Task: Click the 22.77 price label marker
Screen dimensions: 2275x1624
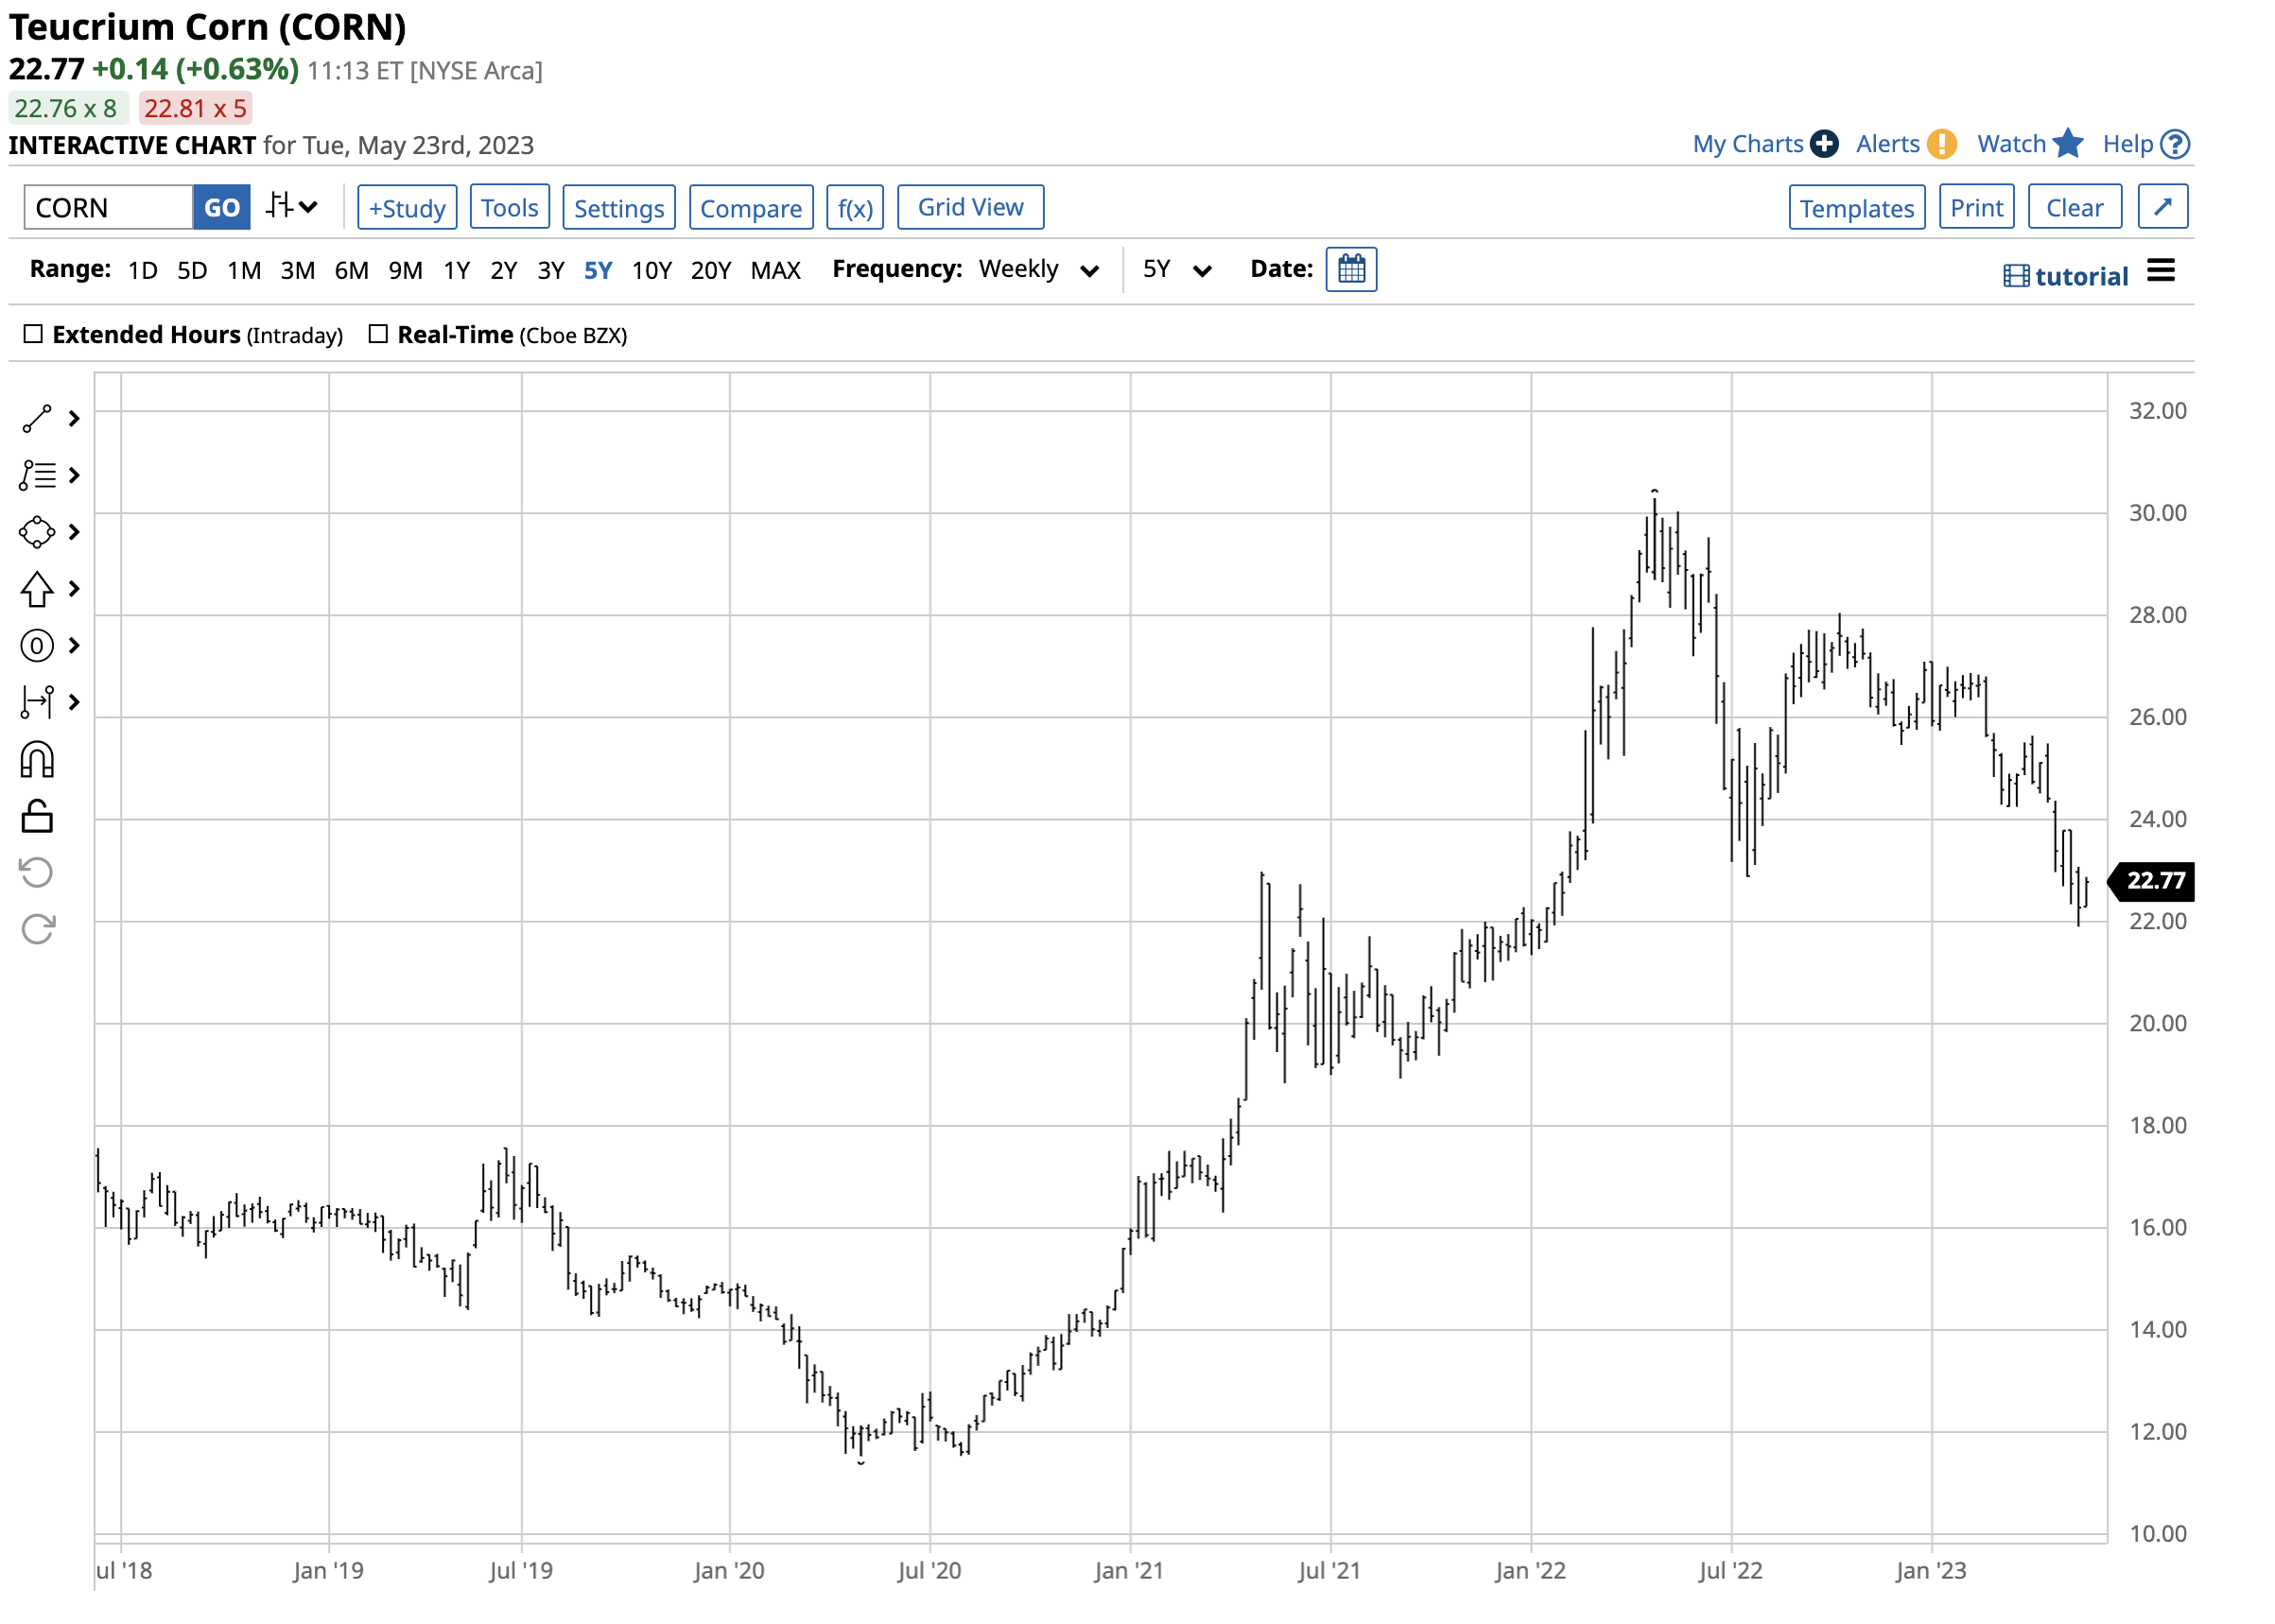Action: coord(2150,881)
